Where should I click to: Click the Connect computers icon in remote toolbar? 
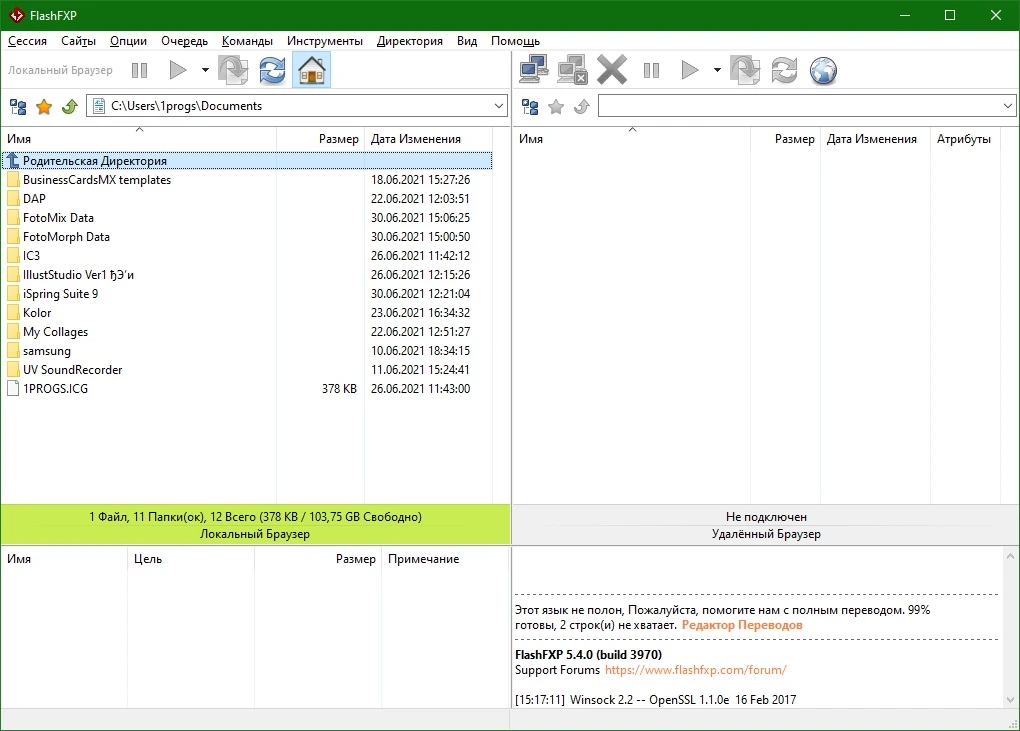coord(534,70)
